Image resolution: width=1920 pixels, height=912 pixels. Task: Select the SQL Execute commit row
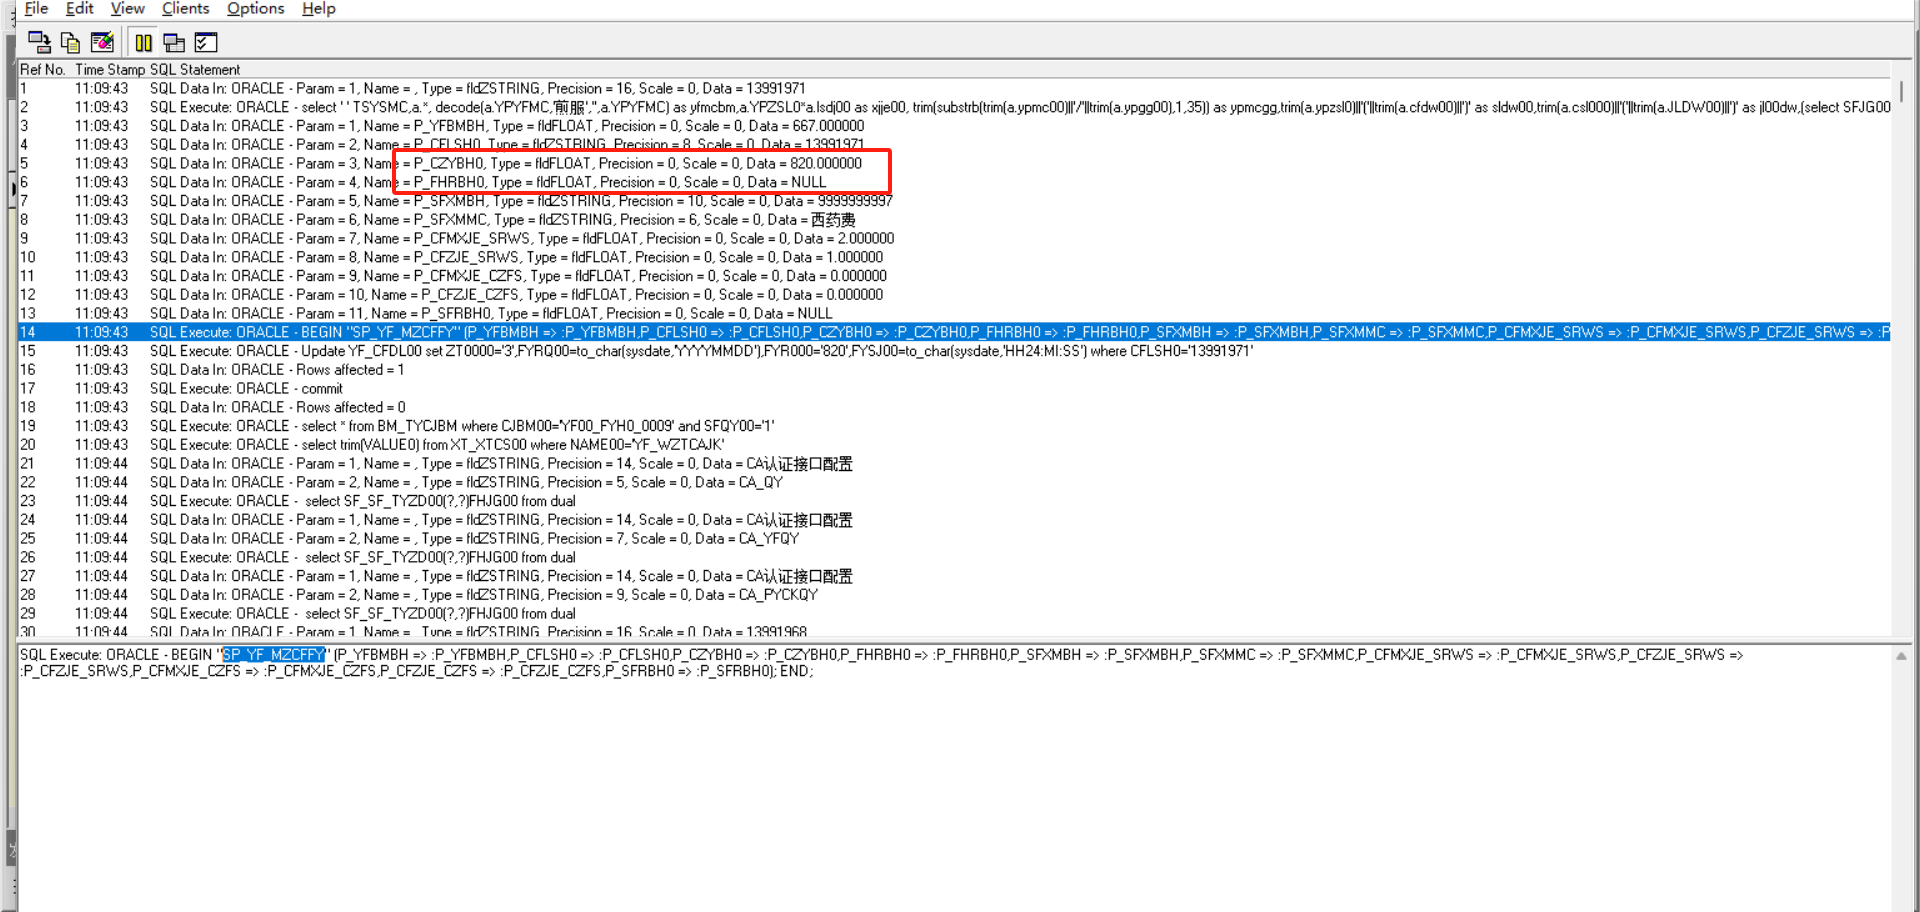pyautogui.click(x=954, y=389)
